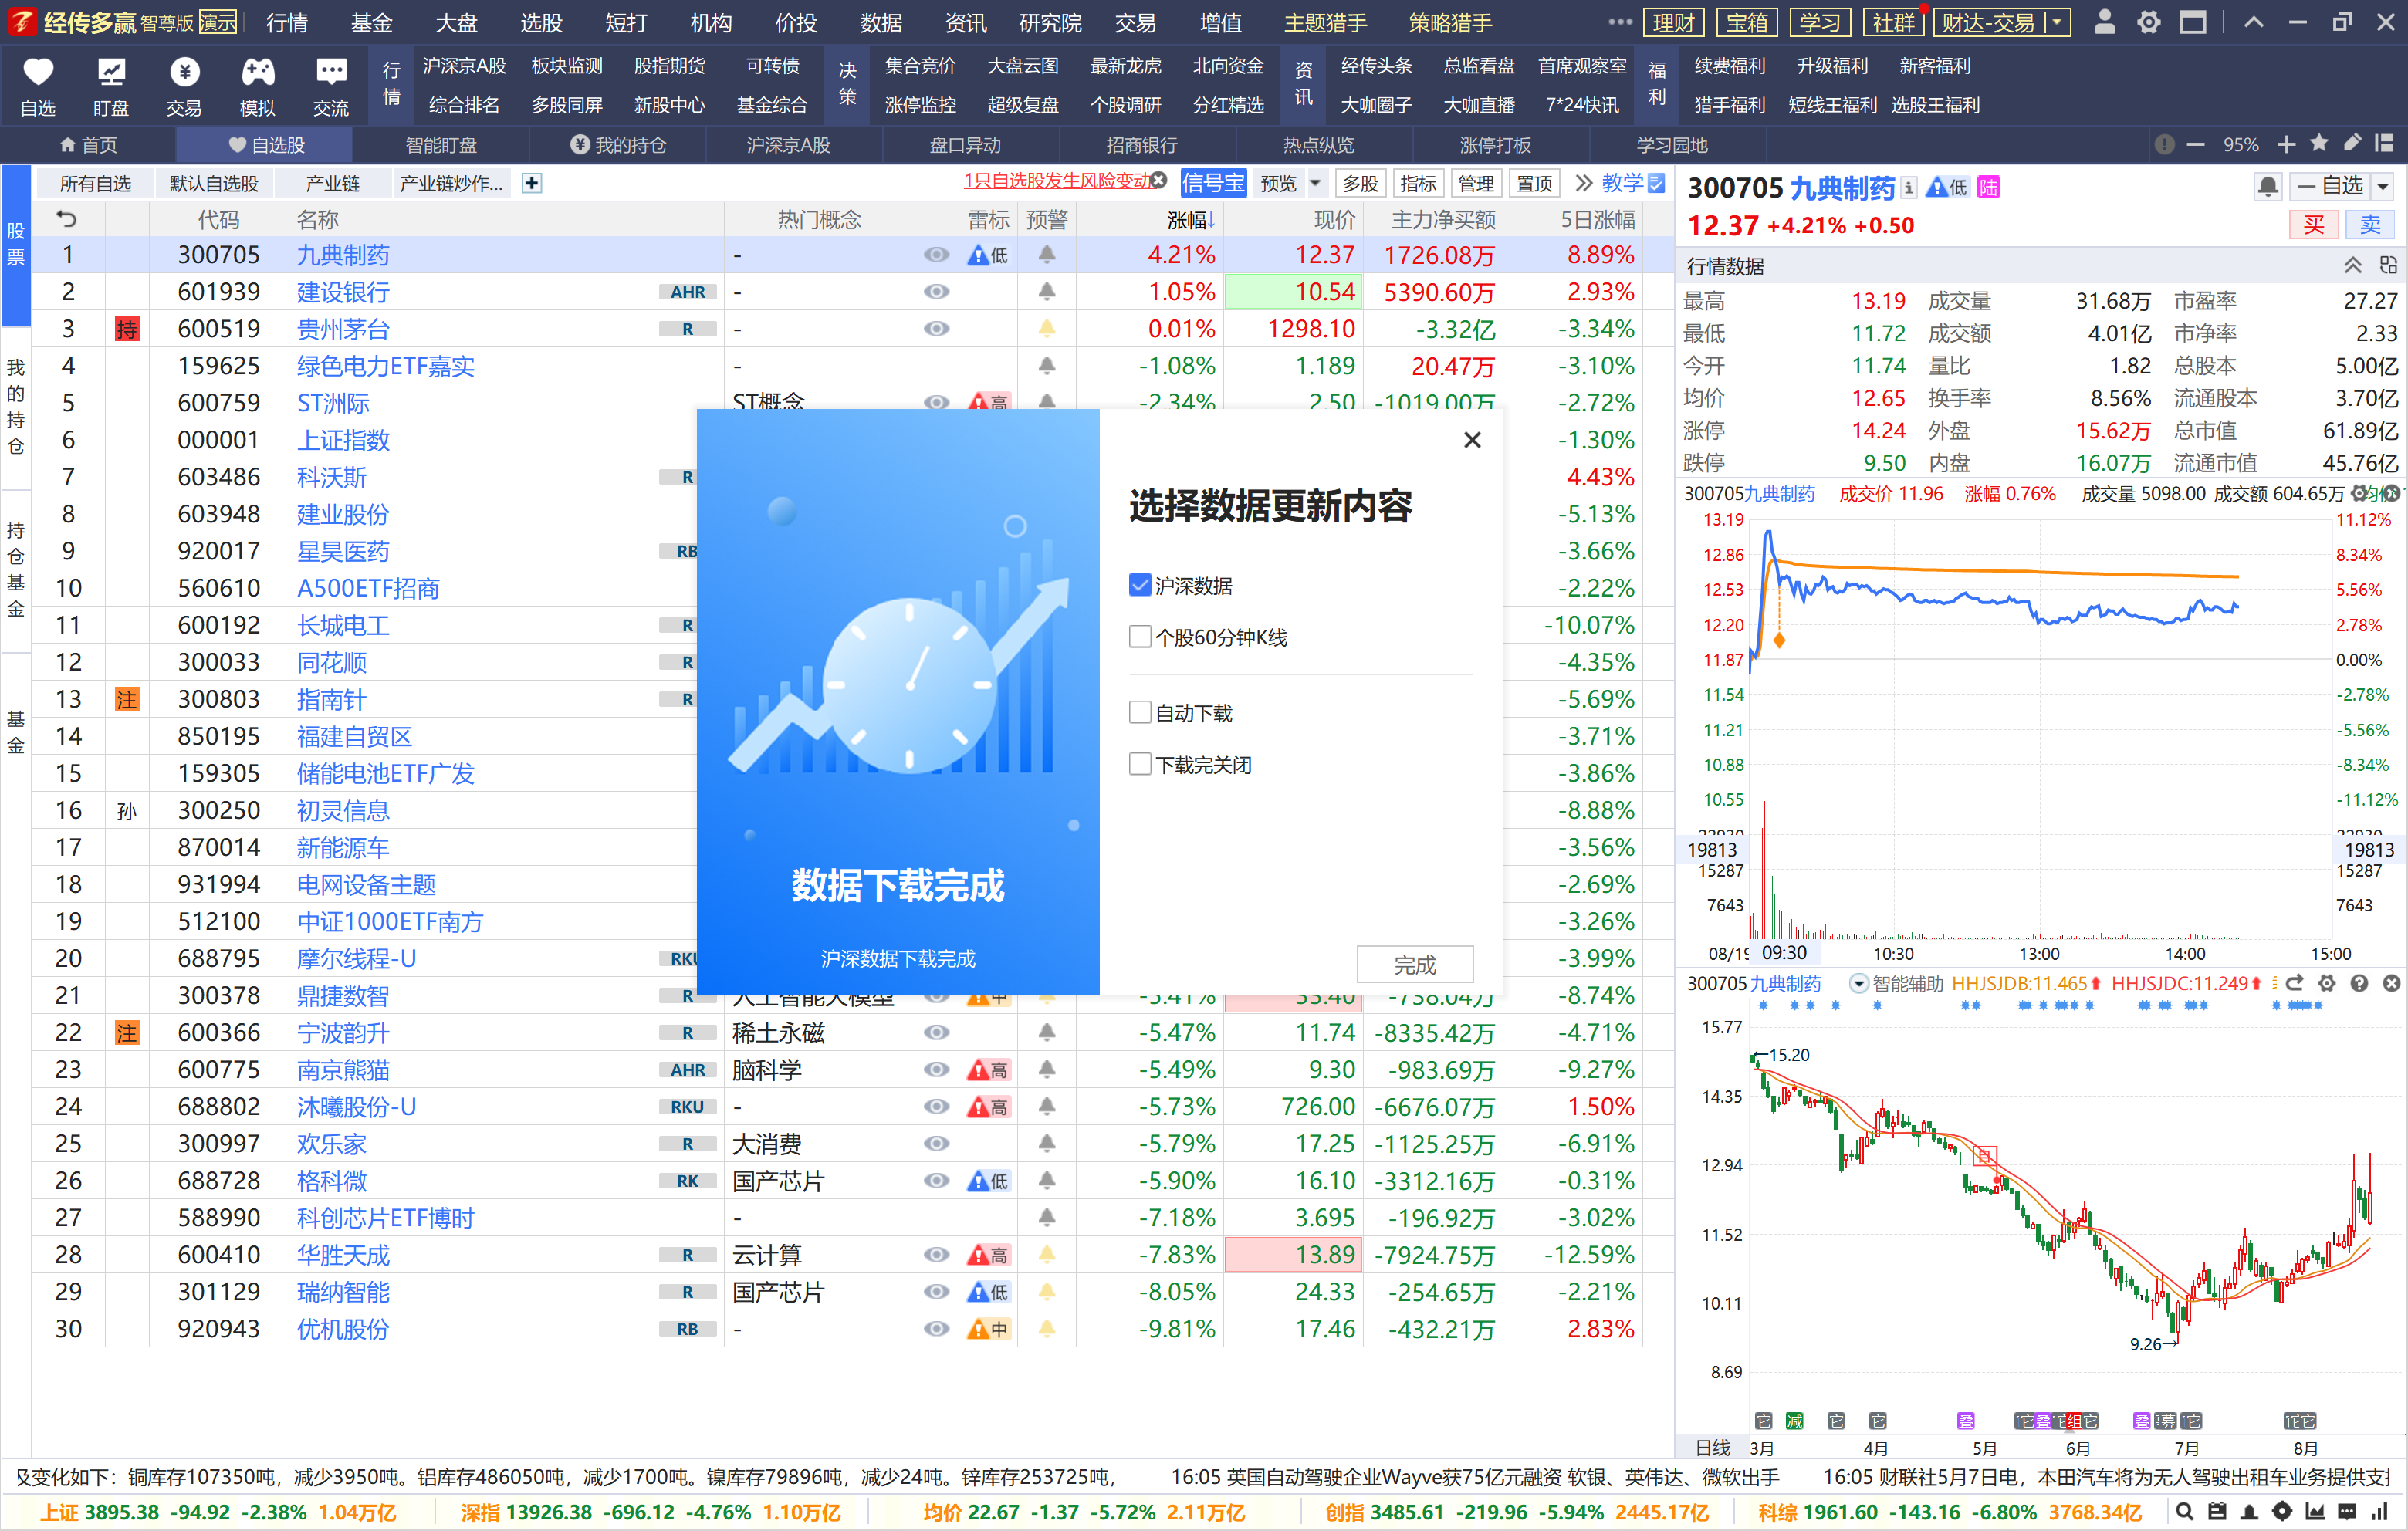
Task: Click the star favorite icon near zoom
Action: [x=2319, y=144]
